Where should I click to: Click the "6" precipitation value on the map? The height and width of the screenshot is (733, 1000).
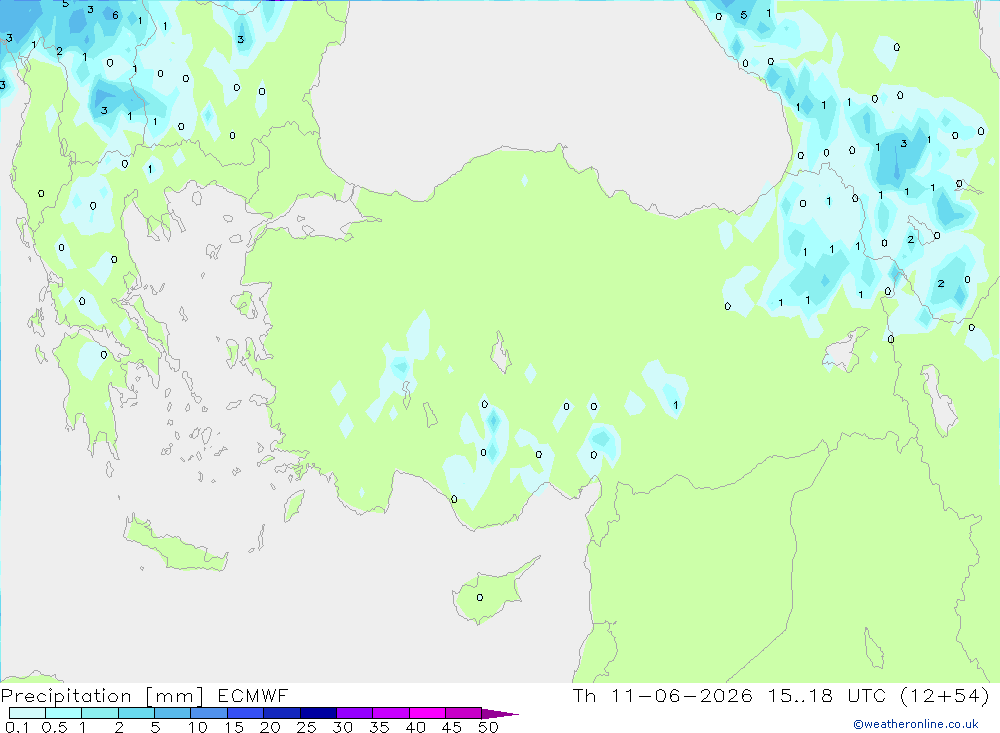tap(115, 15)
